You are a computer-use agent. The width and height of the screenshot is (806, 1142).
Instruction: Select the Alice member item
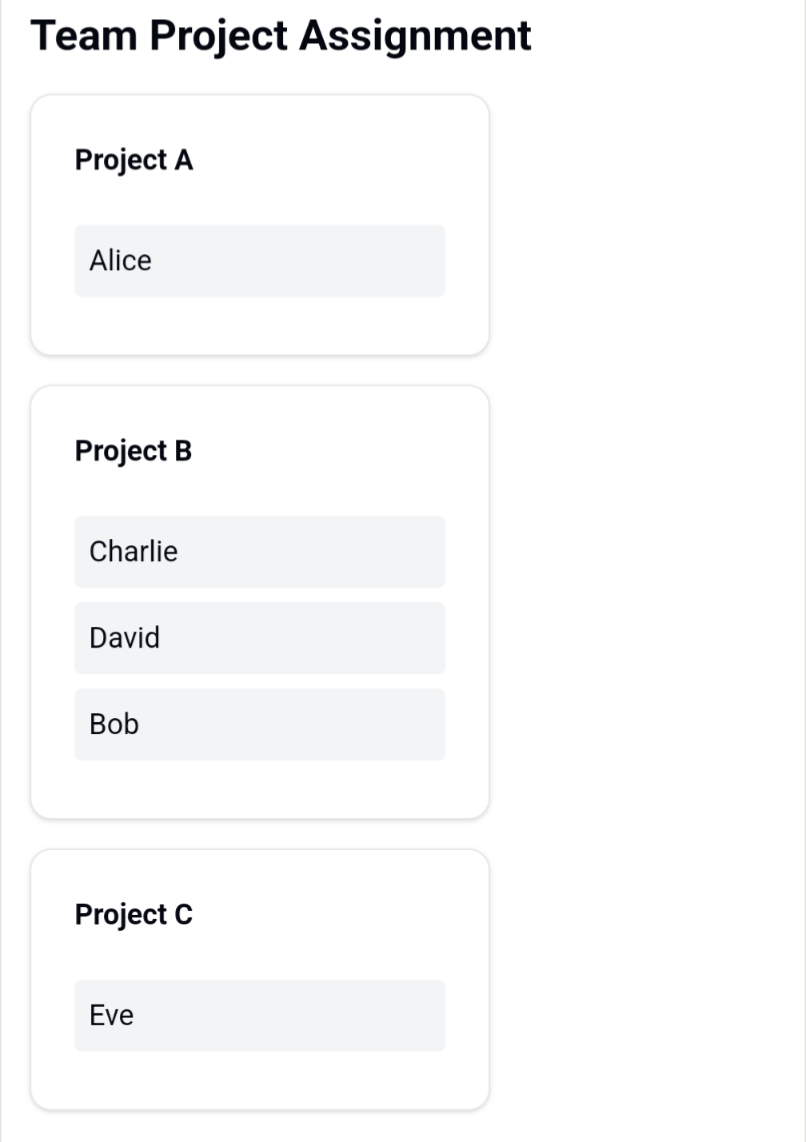coord(259,261)
